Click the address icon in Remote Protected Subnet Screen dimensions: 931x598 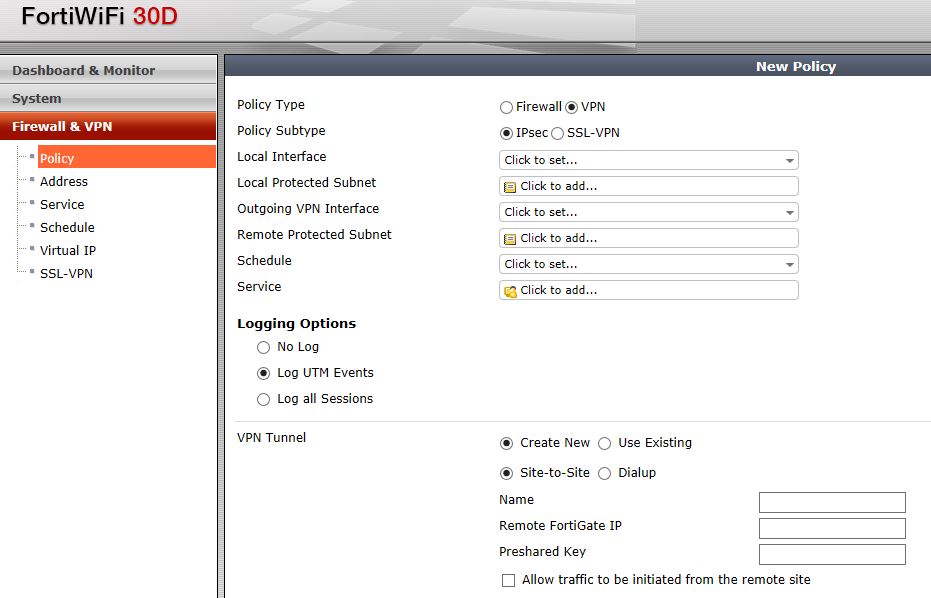509,239
